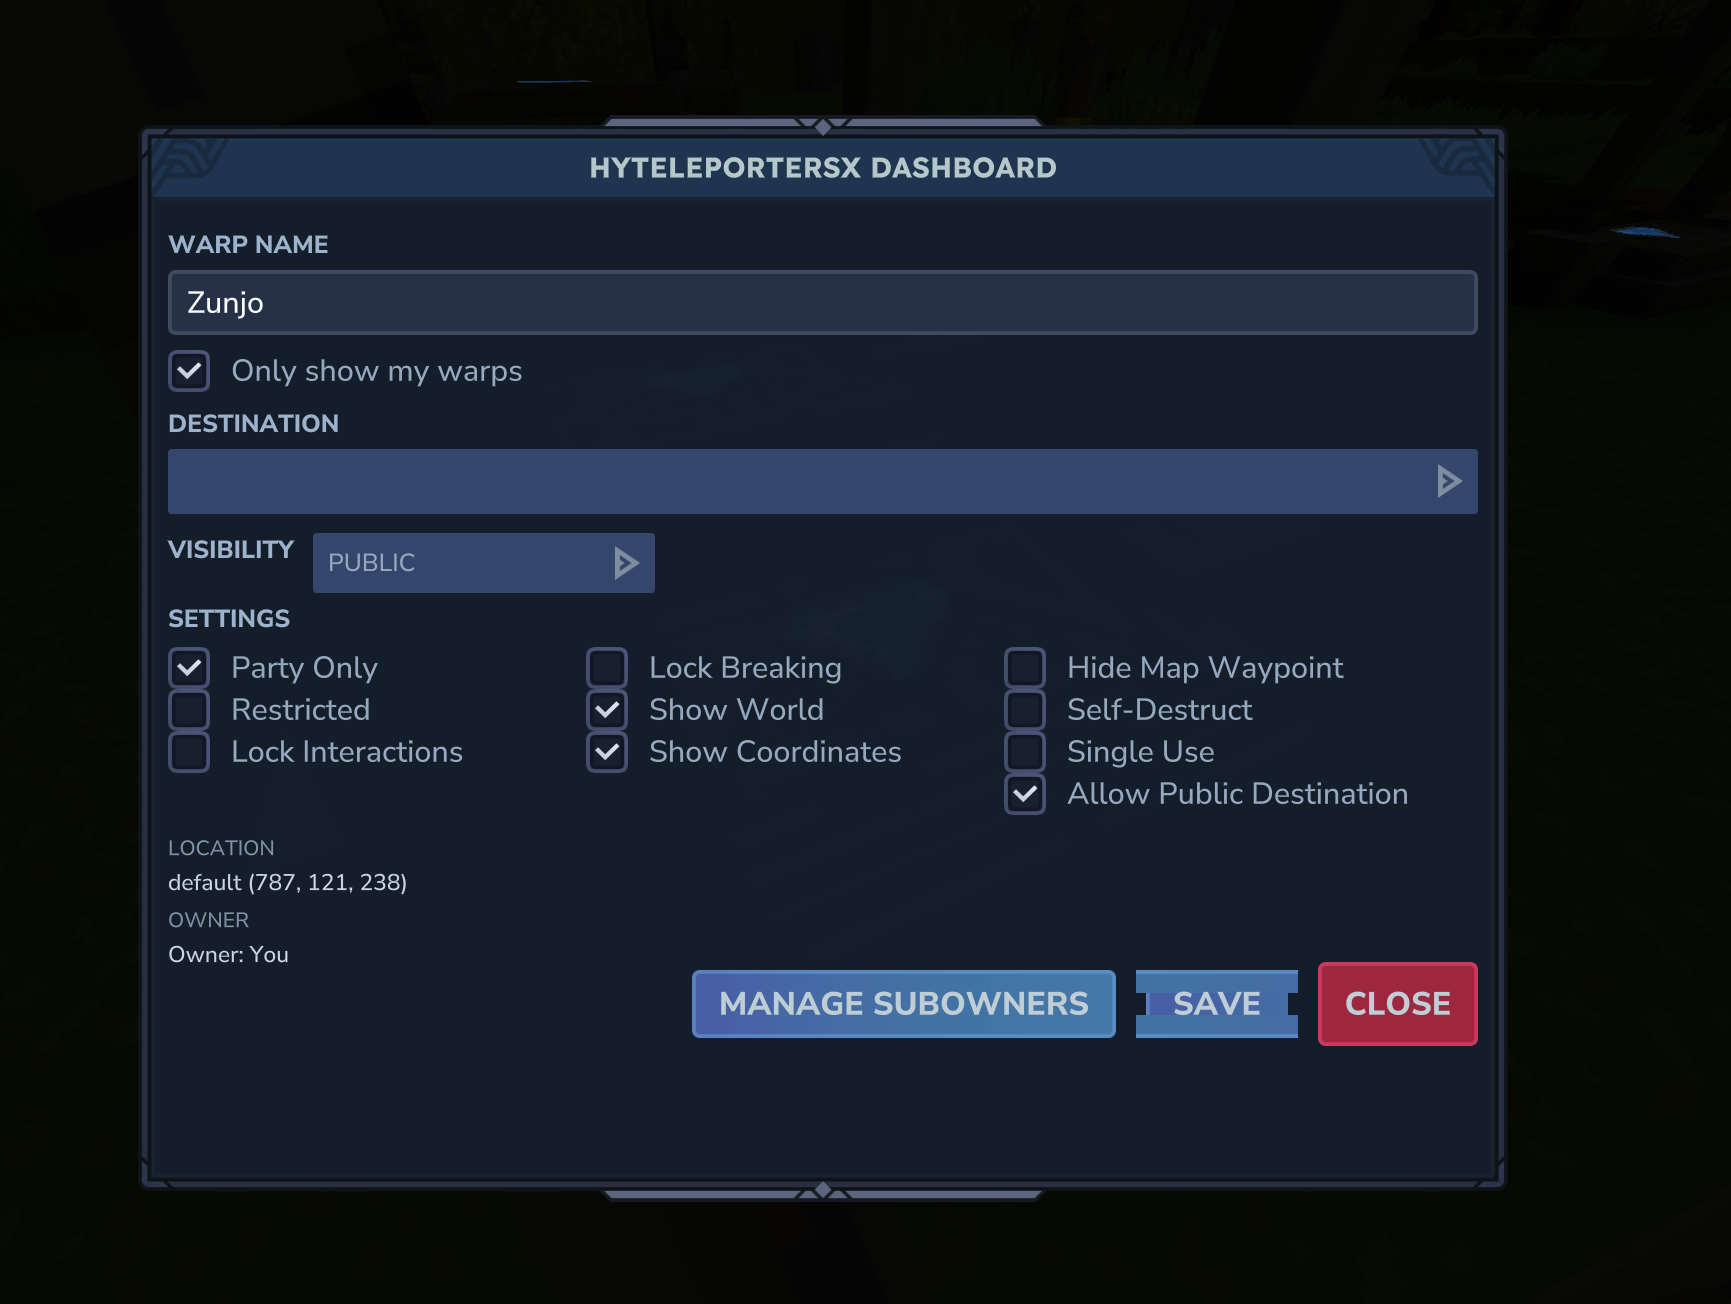1731x1304 pixels.
Task: Disable Allow Public Destination
Action: [x=1025, y=794]
